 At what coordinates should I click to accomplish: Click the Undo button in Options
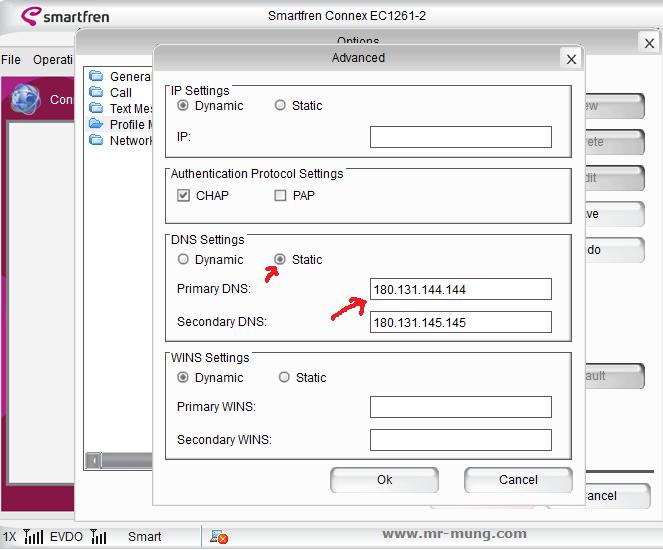pyautogui.click(x=614, y=250)
